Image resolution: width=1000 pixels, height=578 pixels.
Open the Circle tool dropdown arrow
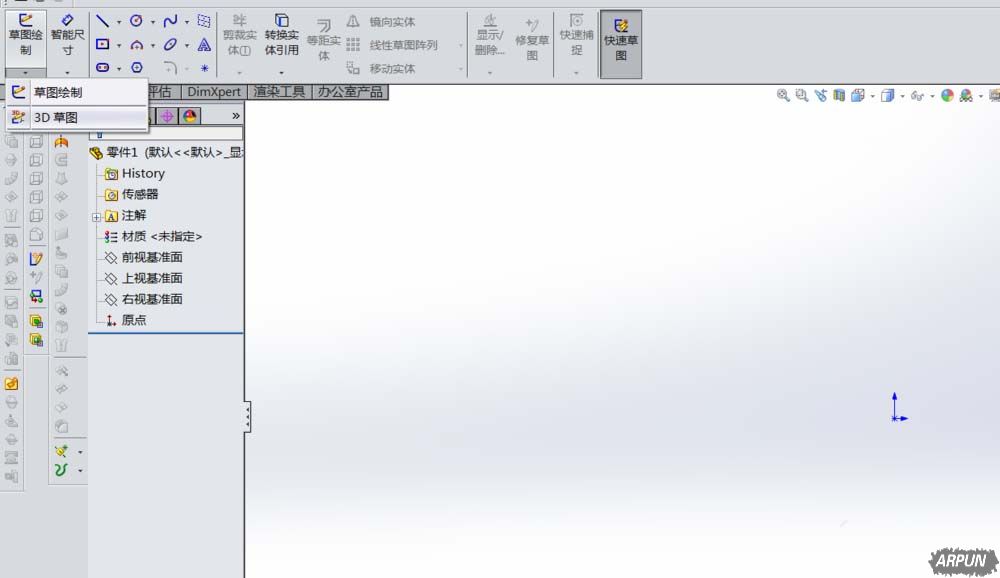click(152, 22)
